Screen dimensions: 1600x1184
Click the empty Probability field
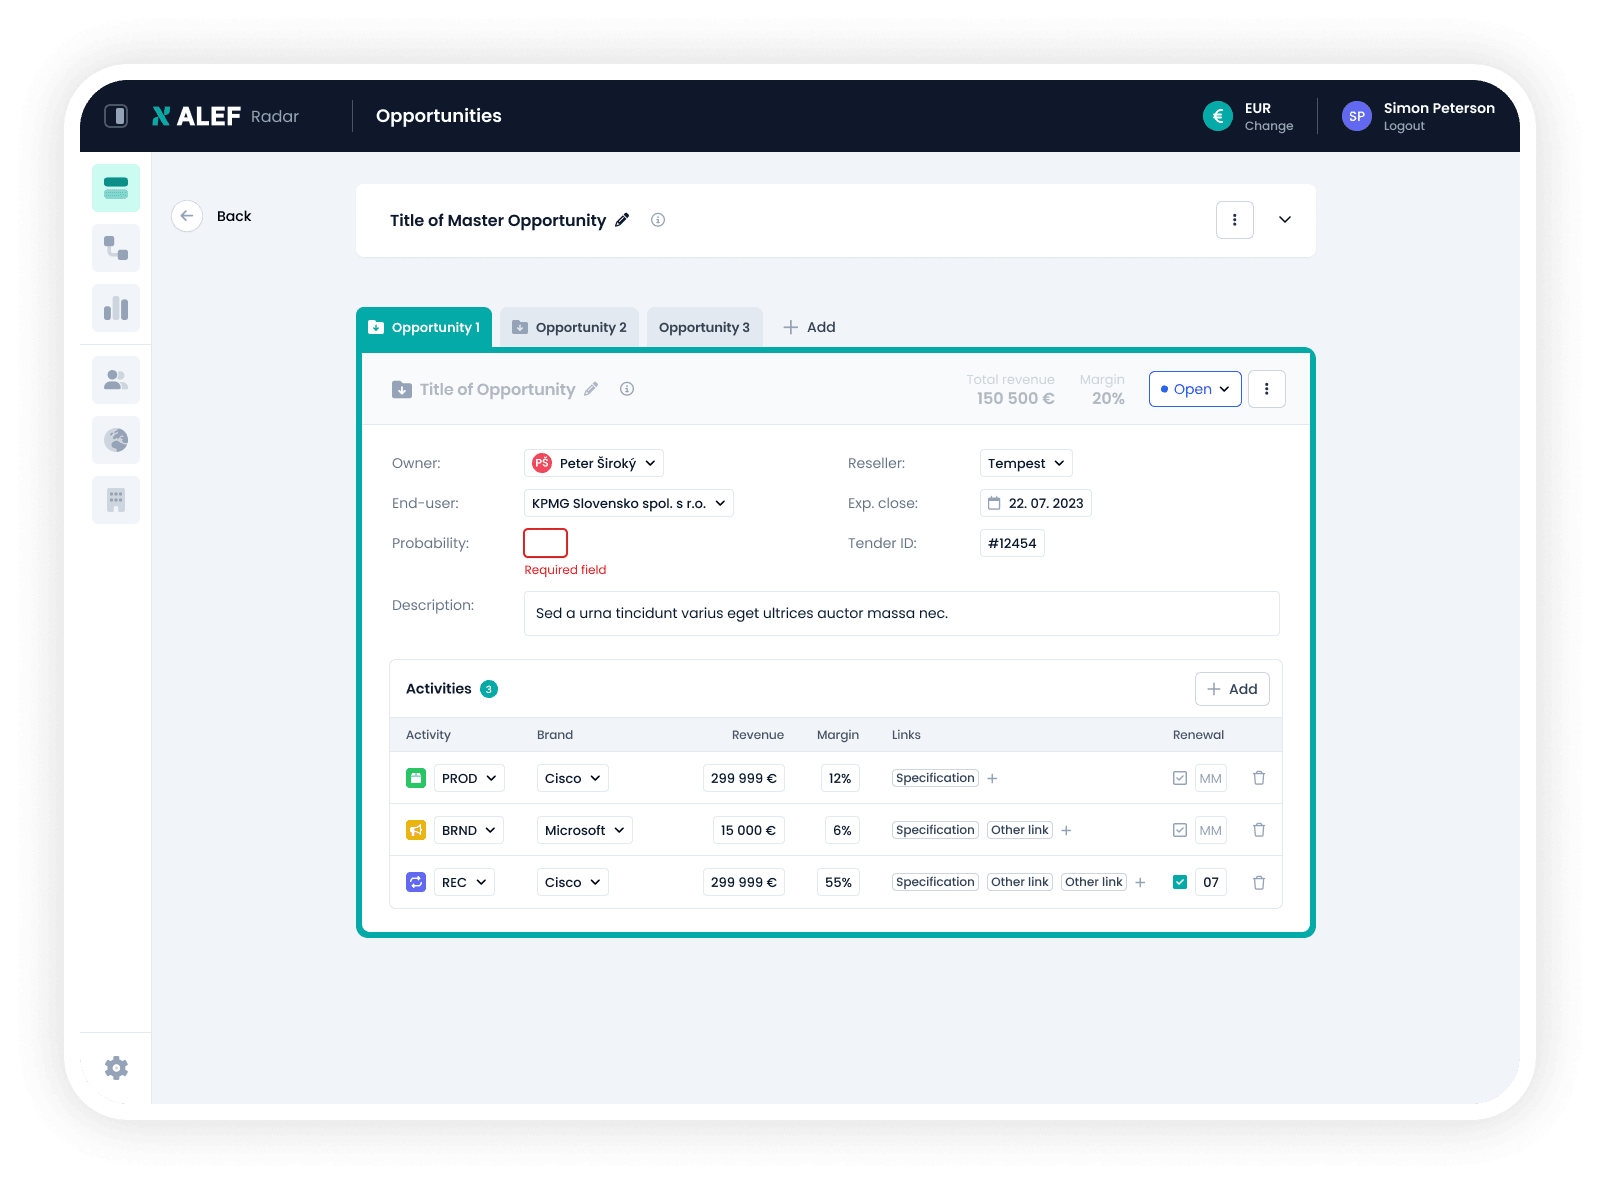546,543
